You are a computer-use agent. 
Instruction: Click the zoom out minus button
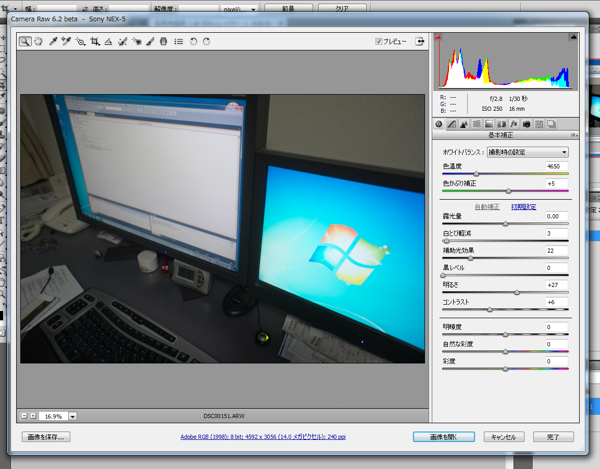click(x=24, y=416)
